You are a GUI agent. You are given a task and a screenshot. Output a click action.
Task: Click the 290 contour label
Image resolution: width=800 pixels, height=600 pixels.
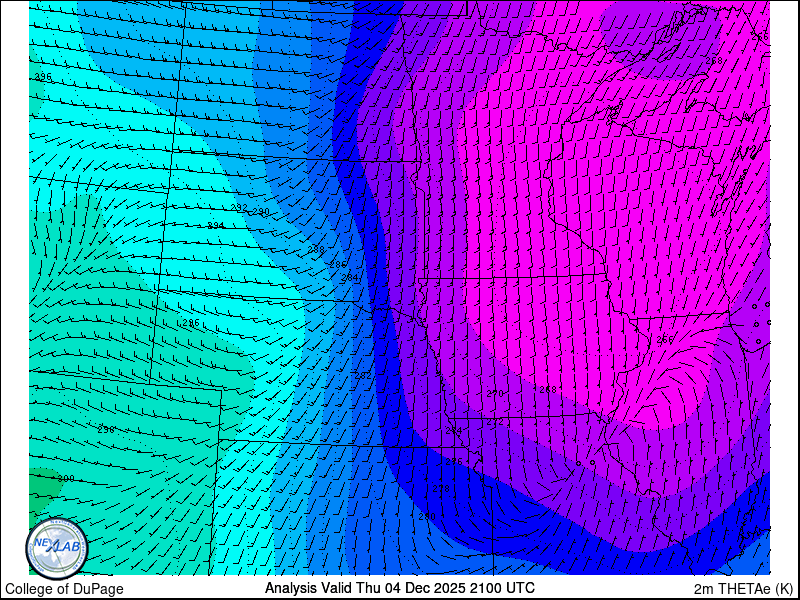[x=261, y=212]
